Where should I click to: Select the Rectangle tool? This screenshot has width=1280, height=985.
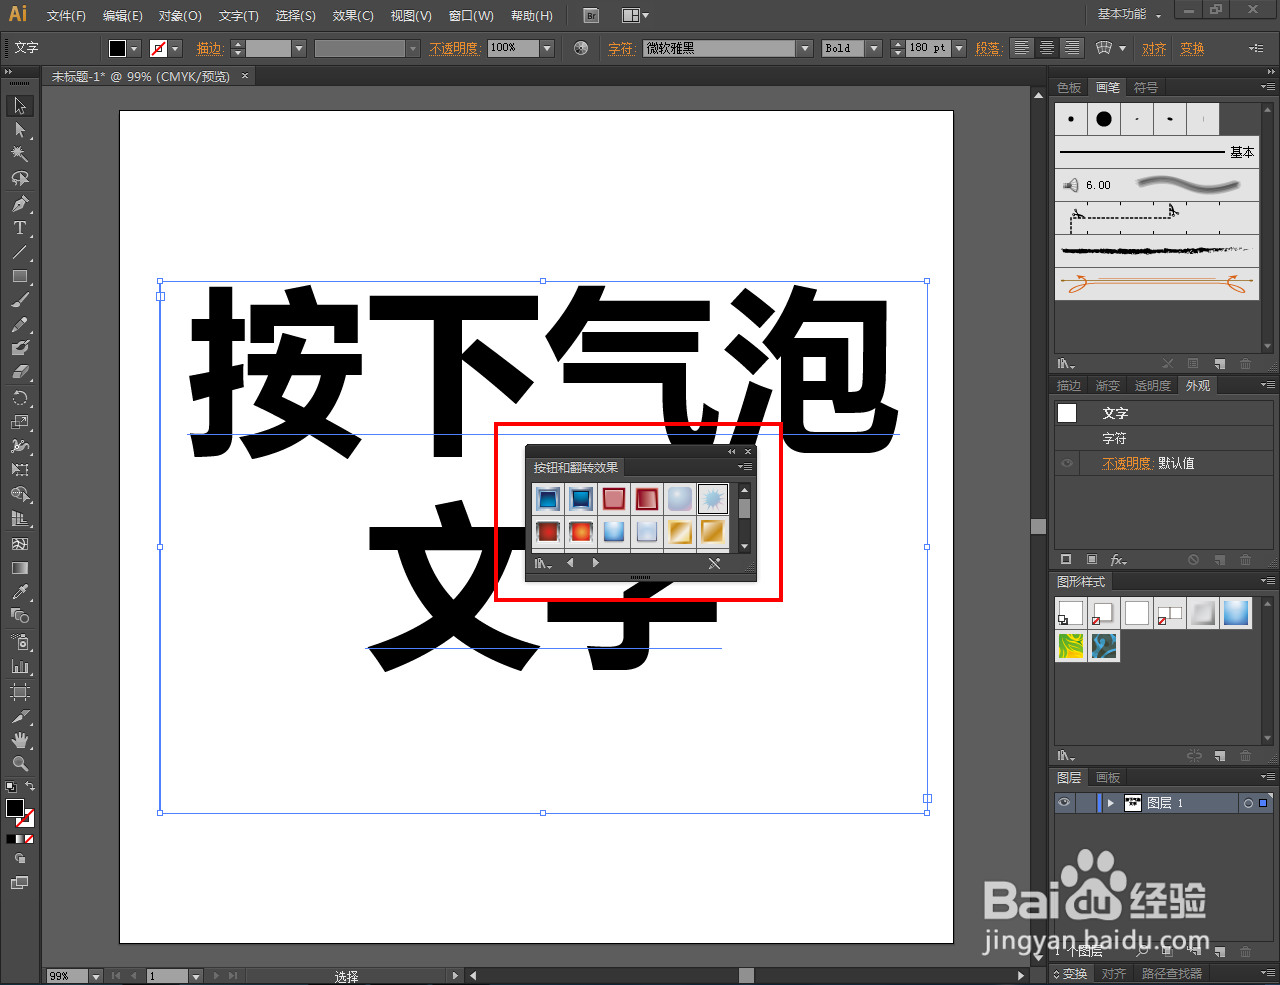[20, 276]
